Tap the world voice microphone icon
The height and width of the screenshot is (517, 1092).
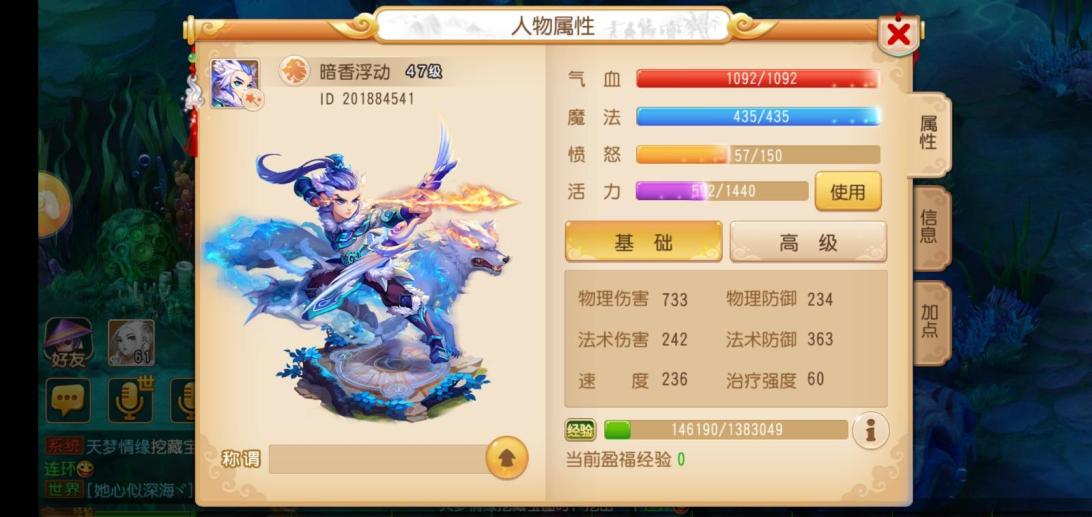click(x=130, y=399)
